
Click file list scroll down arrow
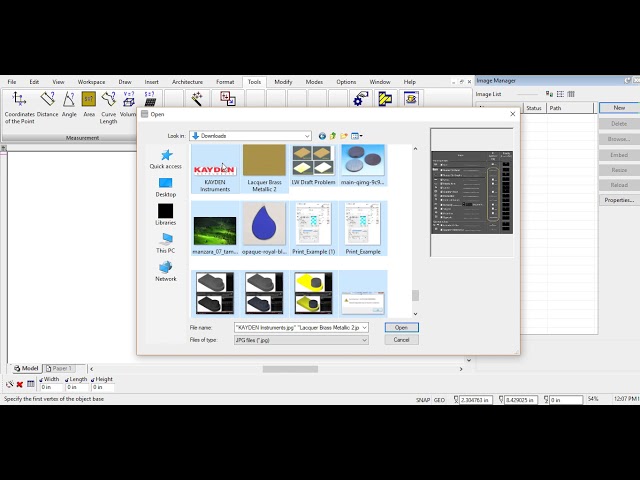[415, 314]
